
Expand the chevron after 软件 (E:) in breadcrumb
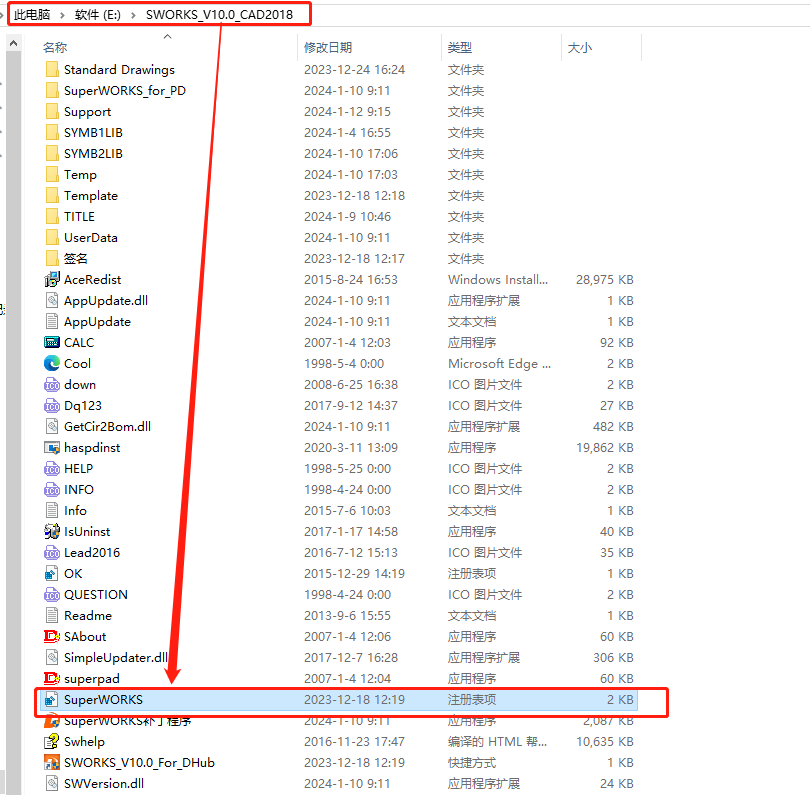pos(133,15)
